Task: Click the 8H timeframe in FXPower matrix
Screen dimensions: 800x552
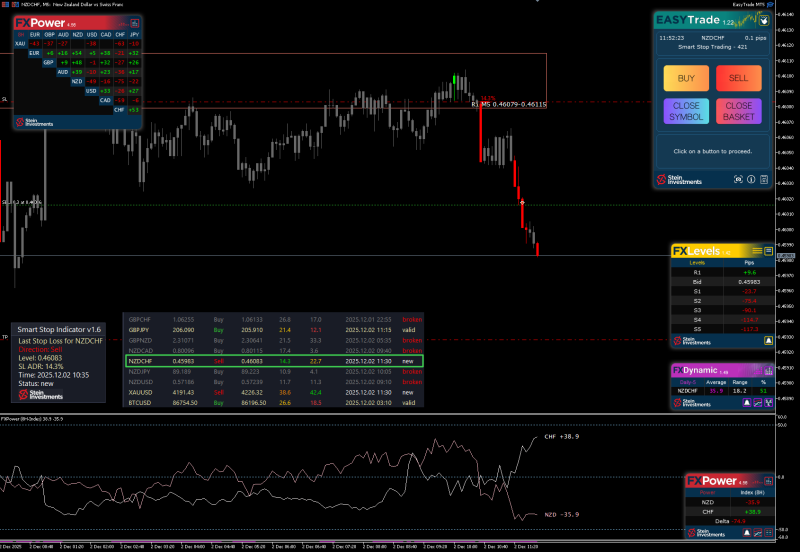Action: tap(20, 35)
